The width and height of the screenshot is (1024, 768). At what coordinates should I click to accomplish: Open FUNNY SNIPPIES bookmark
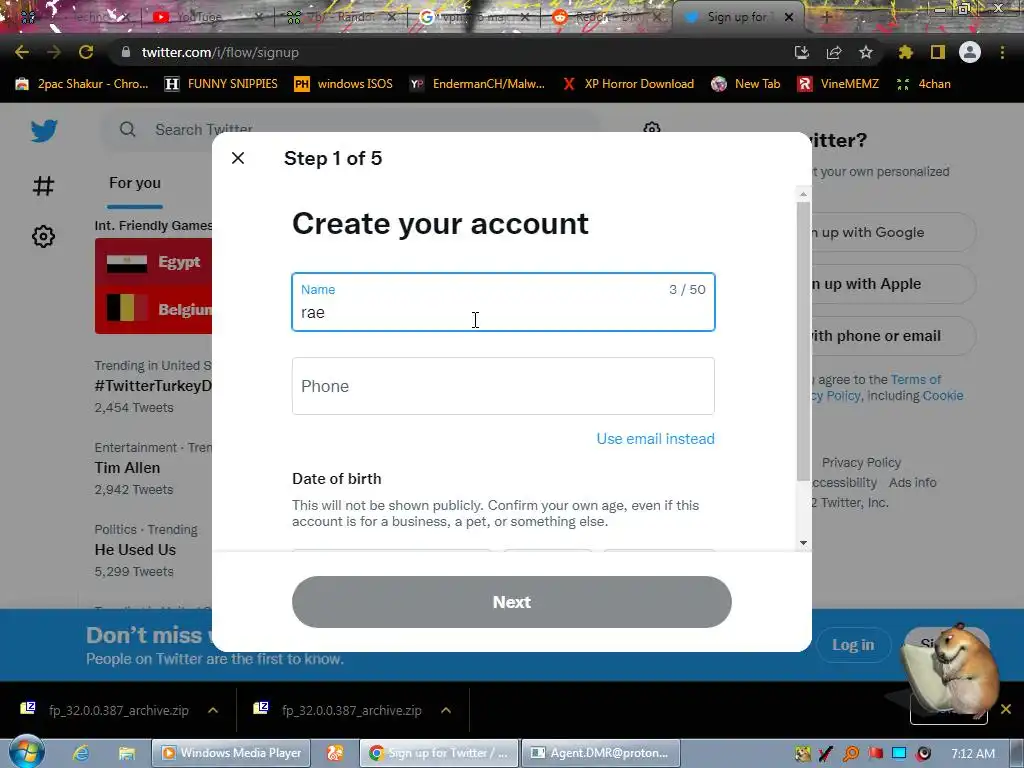(x=221, y=84)
